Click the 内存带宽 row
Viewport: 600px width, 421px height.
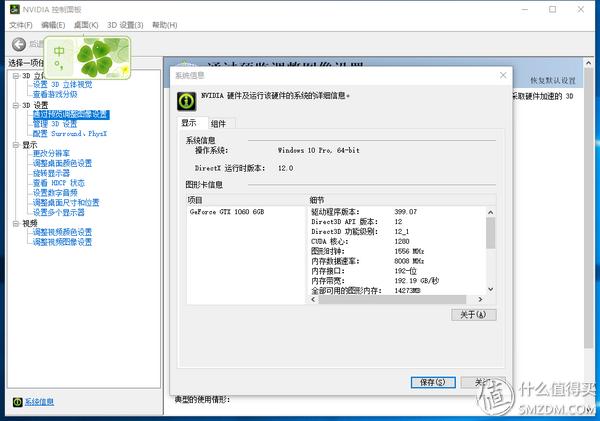click(x=396, y=281)
